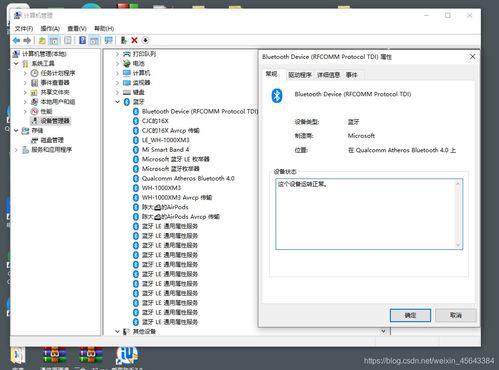The width and height of the screenshot is (499, 370).
Task: Toggle the show/hide console tree icon
Action: pyautogui.click(x=54, y=40)
